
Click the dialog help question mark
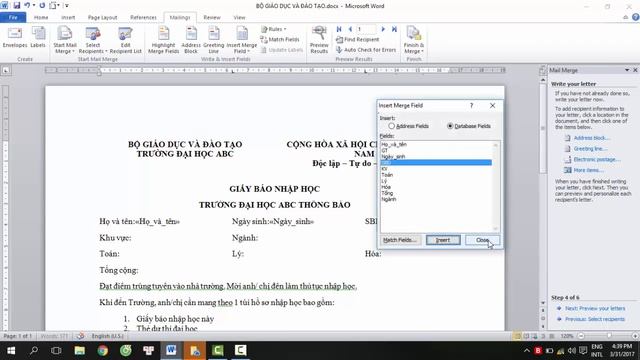[x=471, y=105]
